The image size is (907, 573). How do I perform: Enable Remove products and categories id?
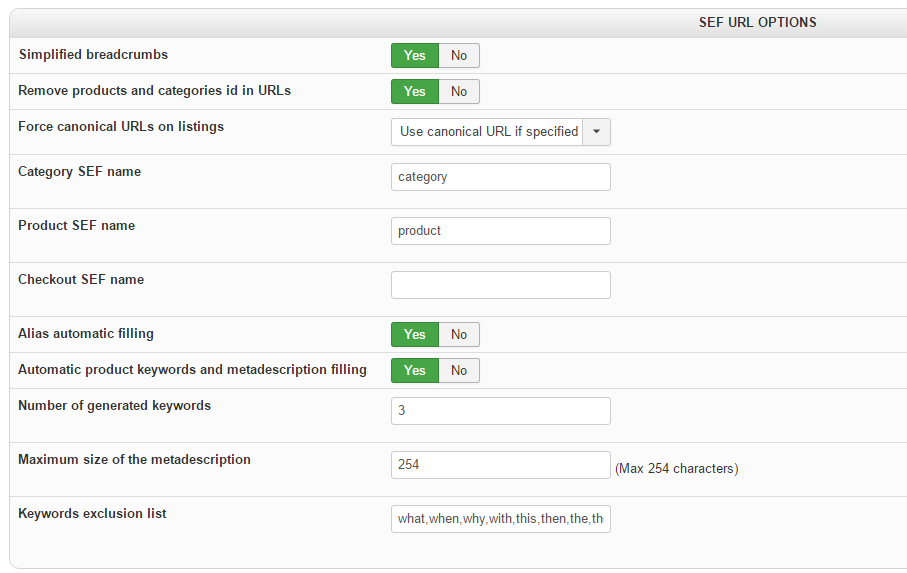pos(414,91)
